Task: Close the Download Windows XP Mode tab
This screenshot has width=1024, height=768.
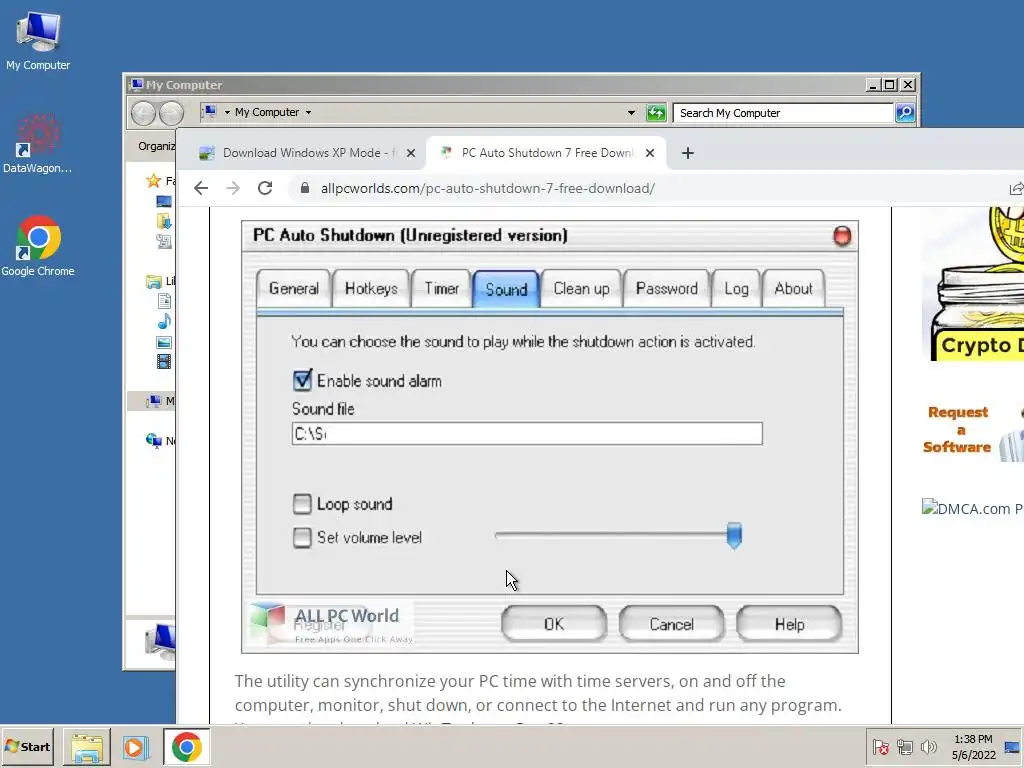Action: click(x=411, y=153)
